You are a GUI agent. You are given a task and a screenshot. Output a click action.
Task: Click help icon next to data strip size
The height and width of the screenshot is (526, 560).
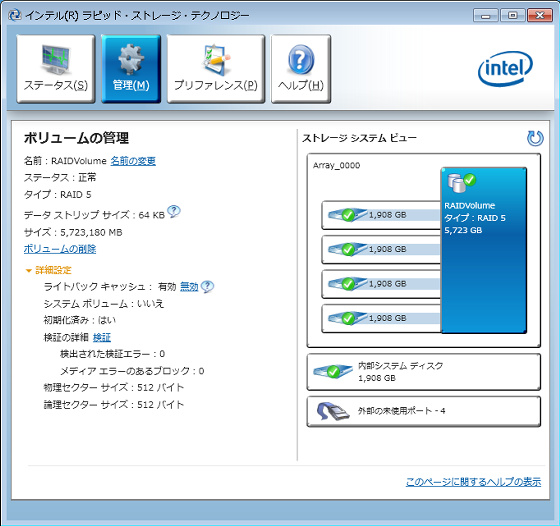(174, 212)
